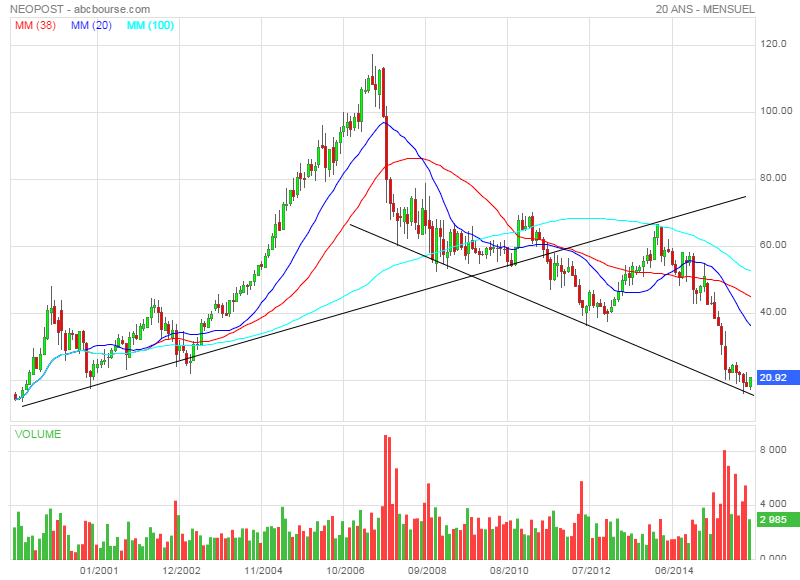Viewport: 800px width, 580px height.
Task: Click the 09/2008 date axis label
Action: point(427,570)
